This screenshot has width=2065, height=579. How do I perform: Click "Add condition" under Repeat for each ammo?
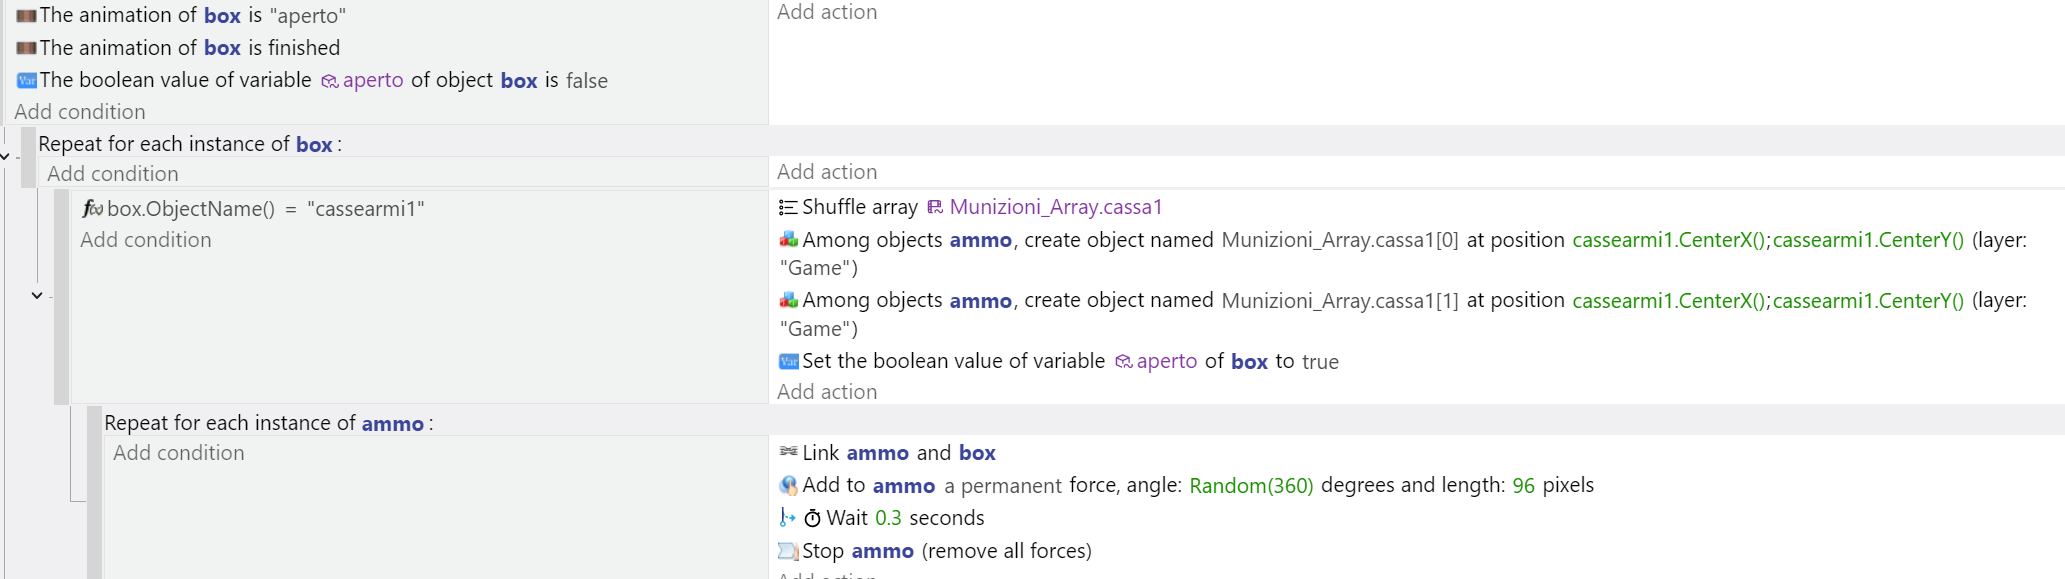[x=179, y=453]
